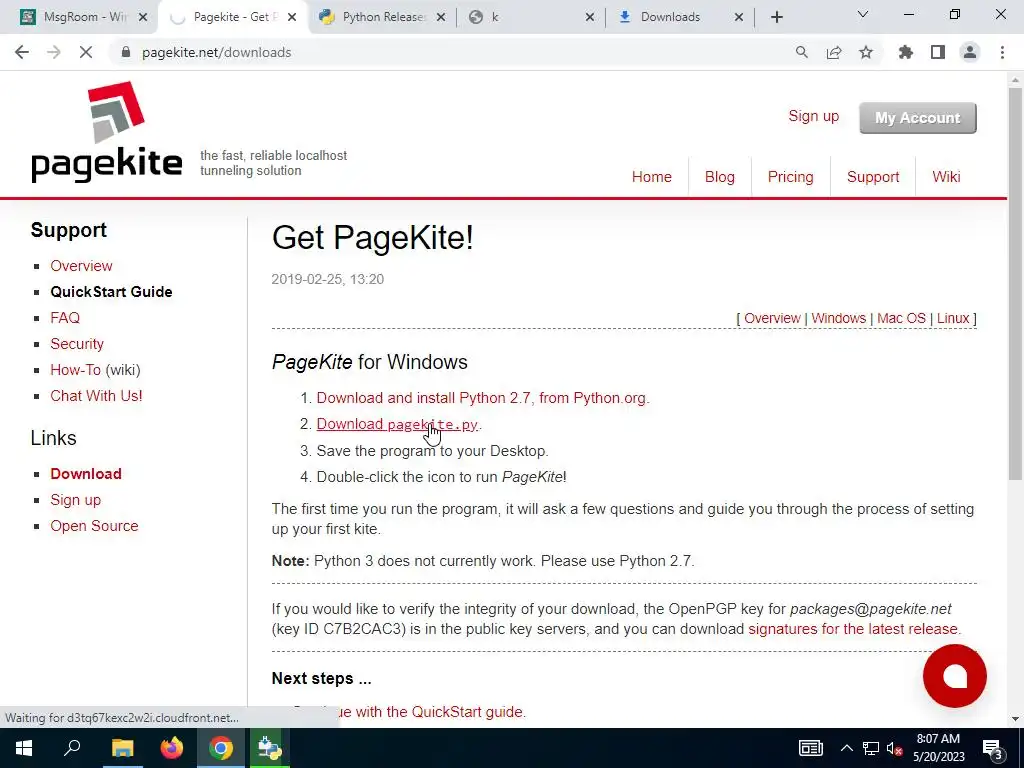Click the page vertical scrollbar thumb
Viewport: 1024px width, 768px height.
coord(1016,283)
